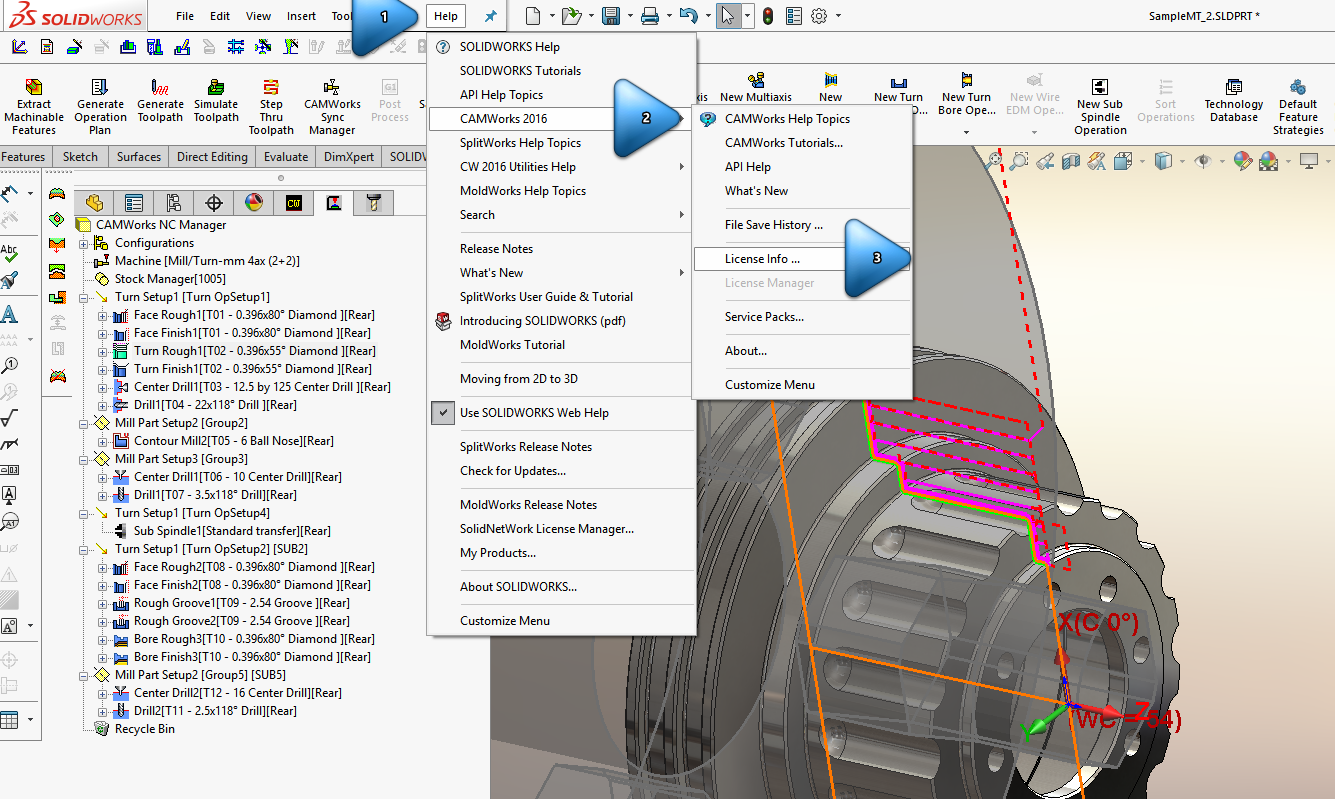Screen dimensions: 1335x799
Task: Expand CW 2016 Utilities Help submenu
Action: pos(682,167)
